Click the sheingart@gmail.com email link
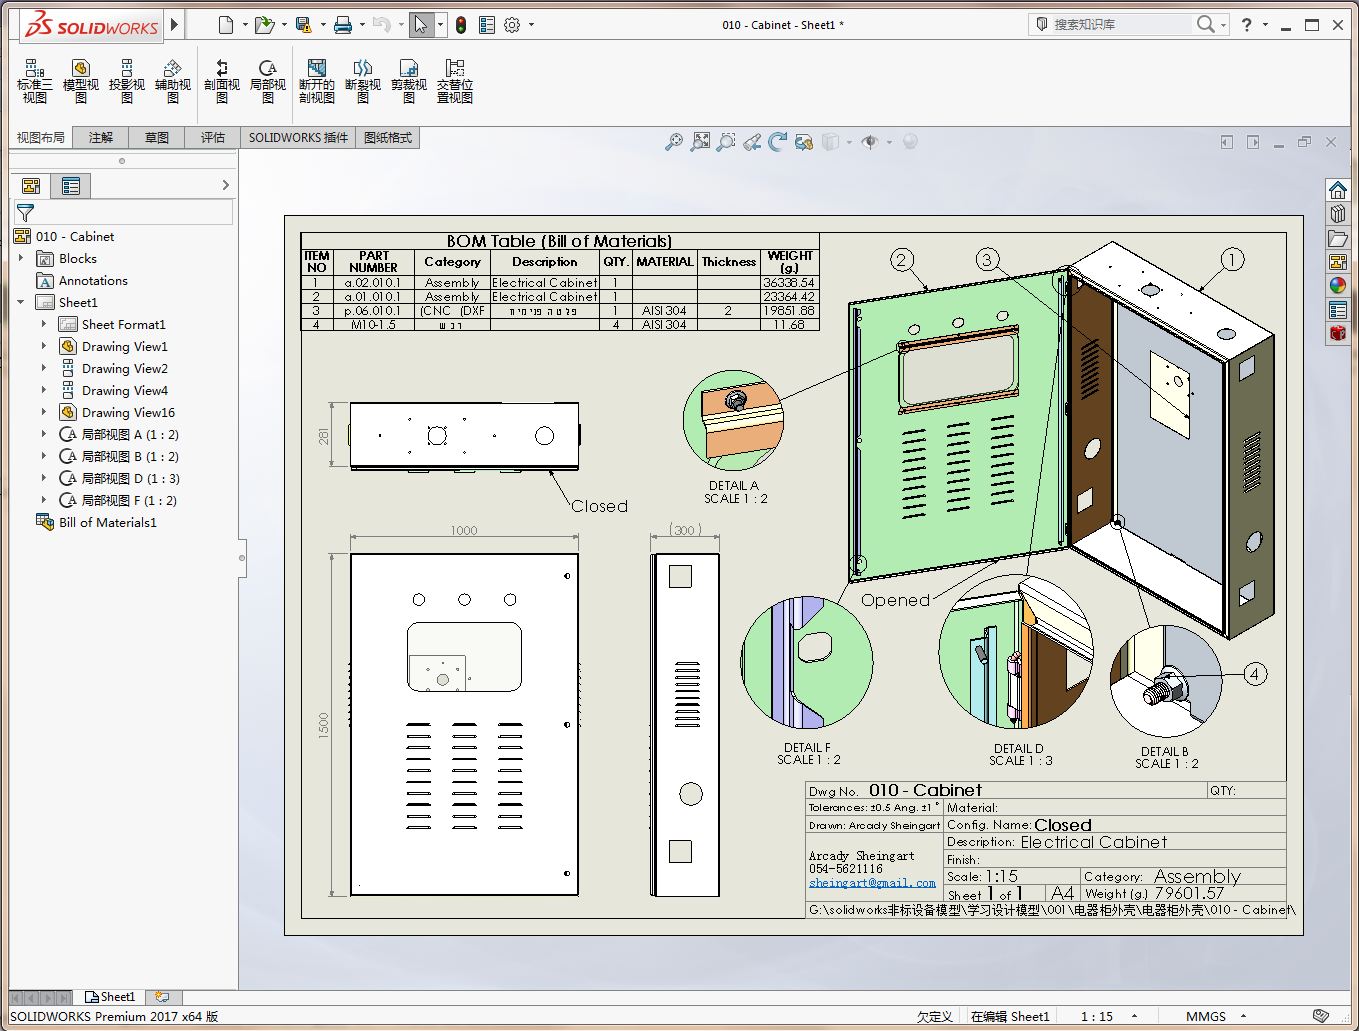 [872, 883]
